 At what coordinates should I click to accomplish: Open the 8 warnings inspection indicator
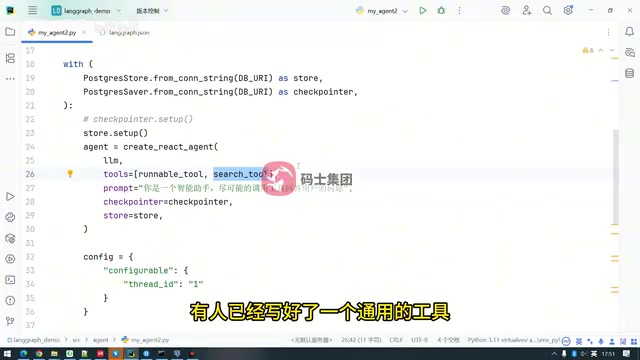[x=588, y=50]
